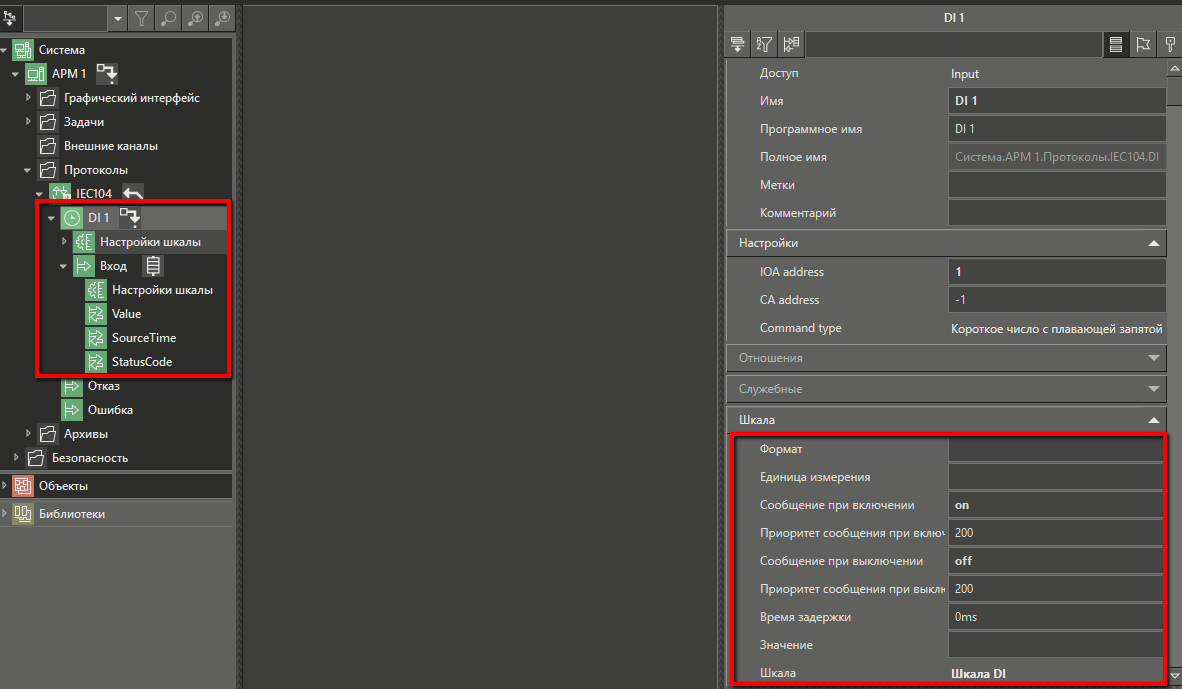Open the dropdown arrow of the tree search box
The image size is (1182, 689).
118,18
